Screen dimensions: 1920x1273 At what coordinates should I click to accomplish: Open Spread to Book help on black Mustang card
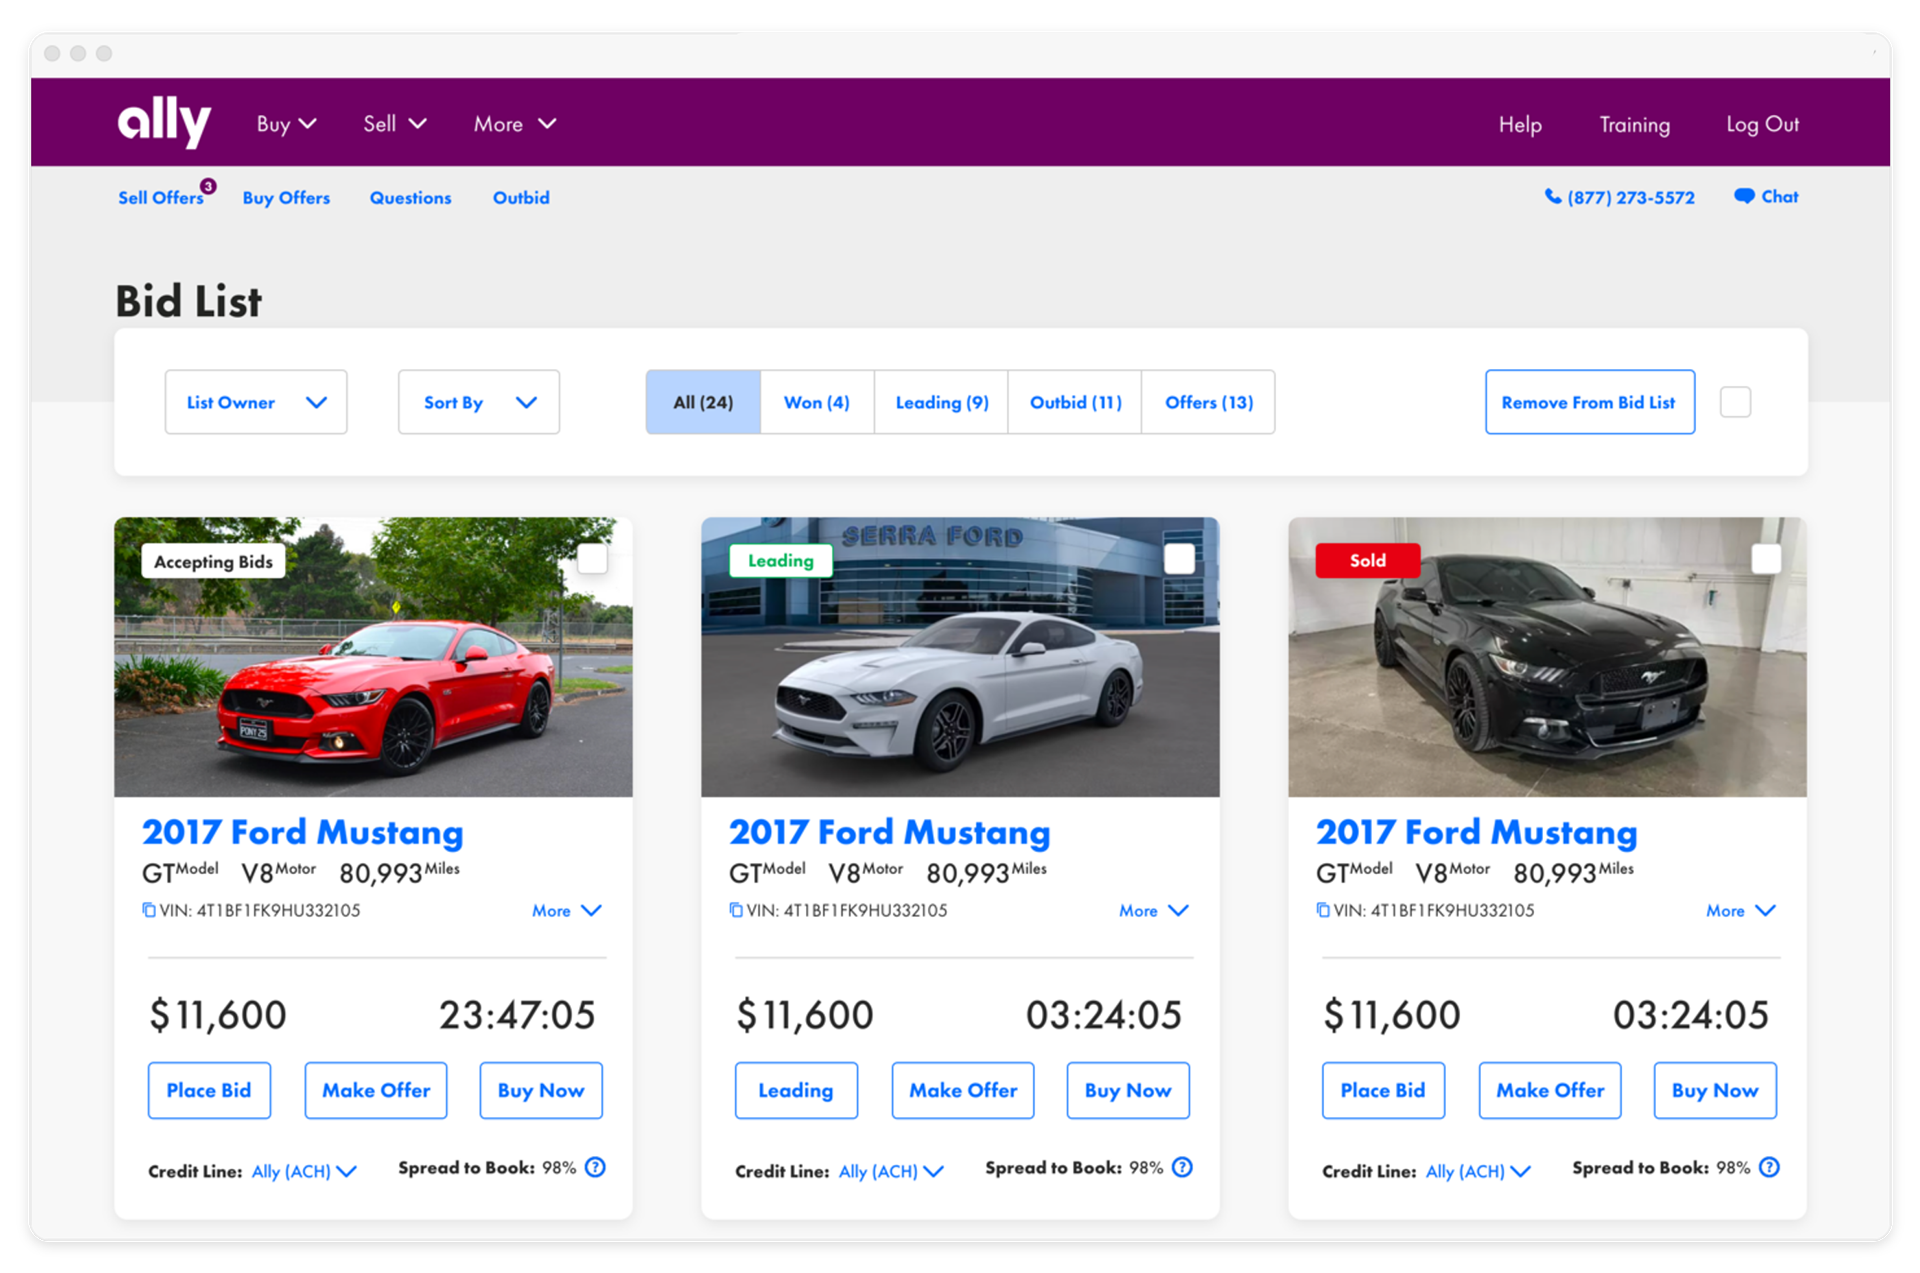(x=1769, y=1167)
